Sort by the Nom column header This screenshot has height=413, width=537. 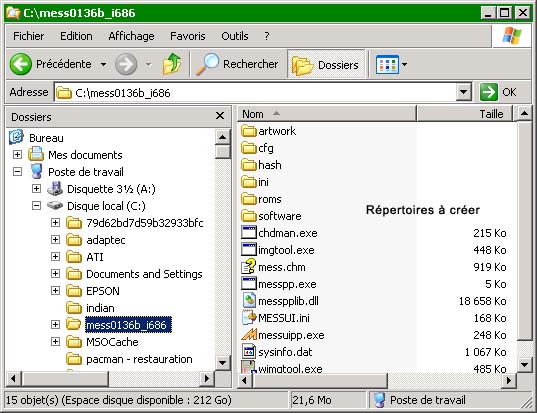pos(327,114)
